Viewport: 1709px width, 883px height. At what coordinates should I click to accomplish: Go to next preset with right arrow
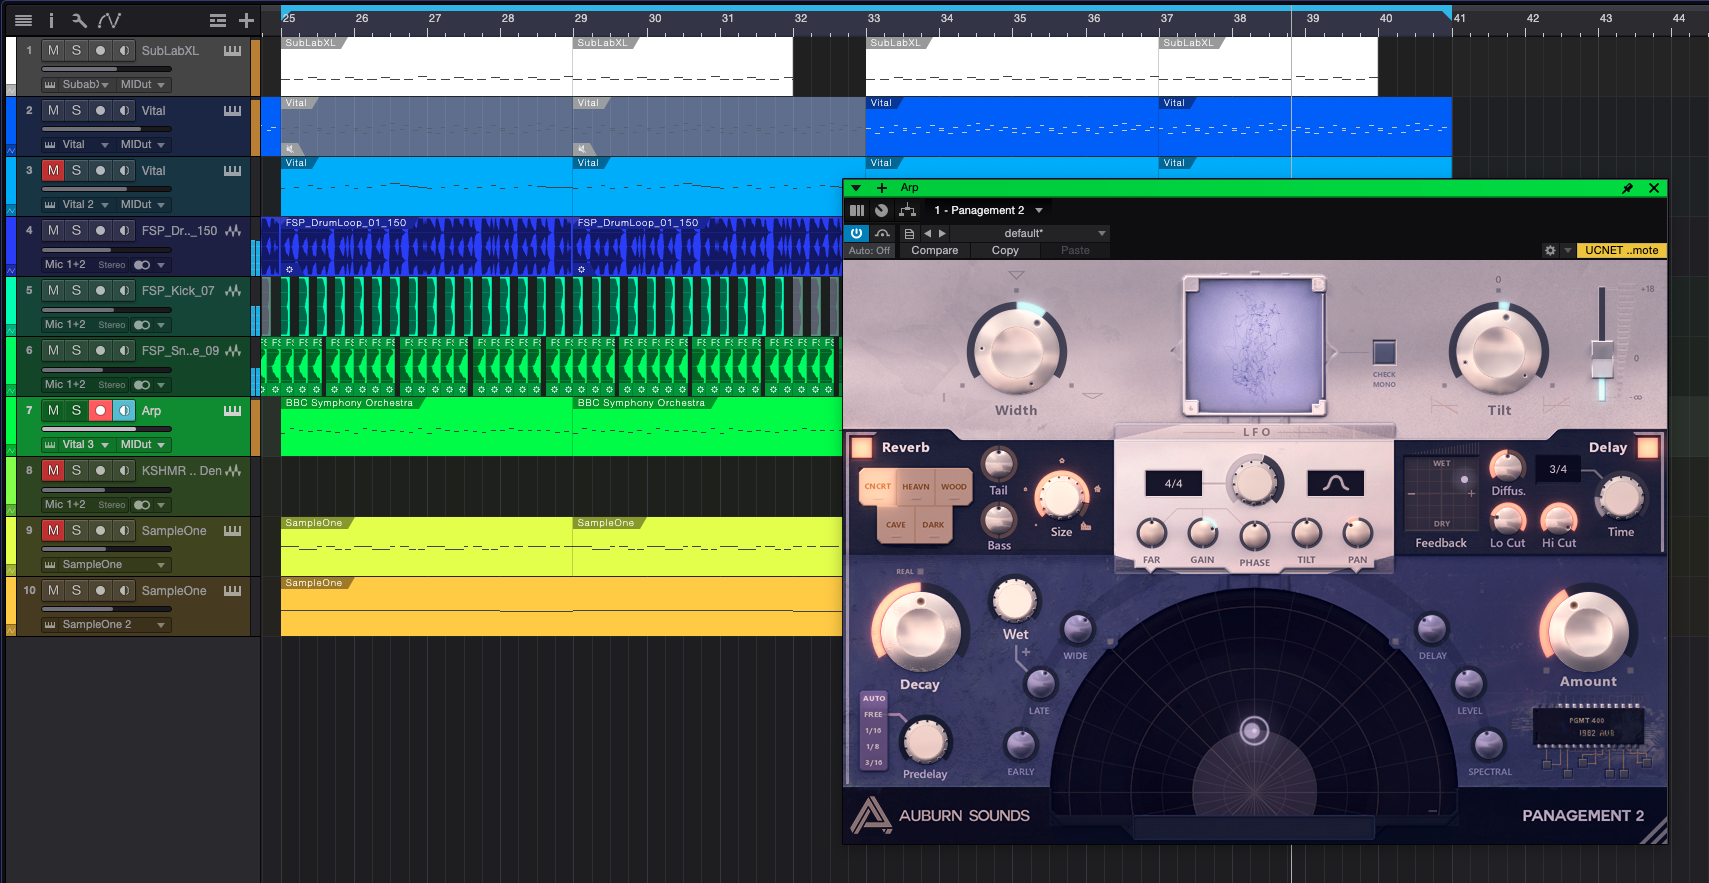(x=942, y=233)
